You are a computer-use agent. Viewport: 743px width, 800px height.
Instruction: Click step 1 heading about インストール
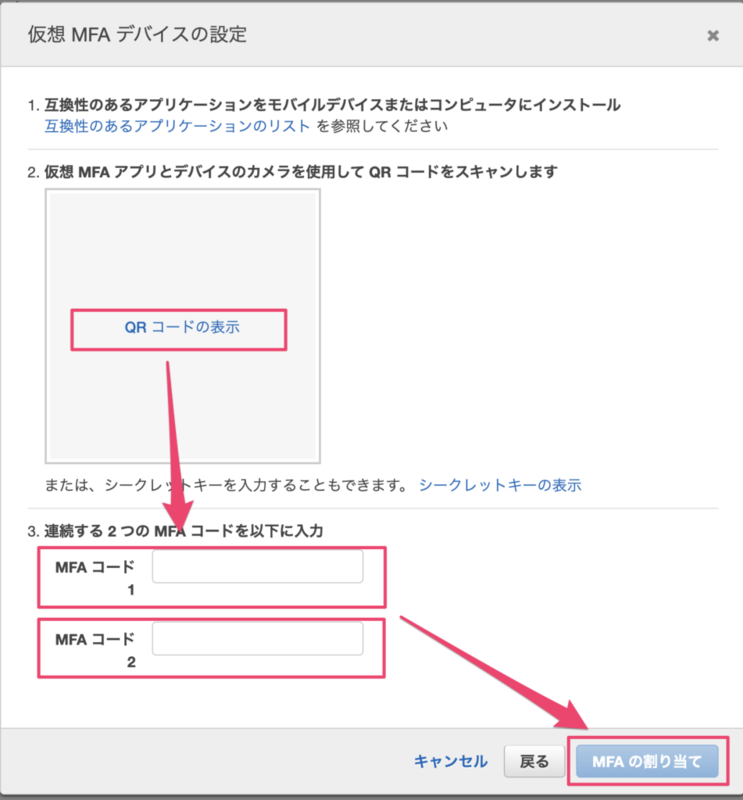(332, 105)
